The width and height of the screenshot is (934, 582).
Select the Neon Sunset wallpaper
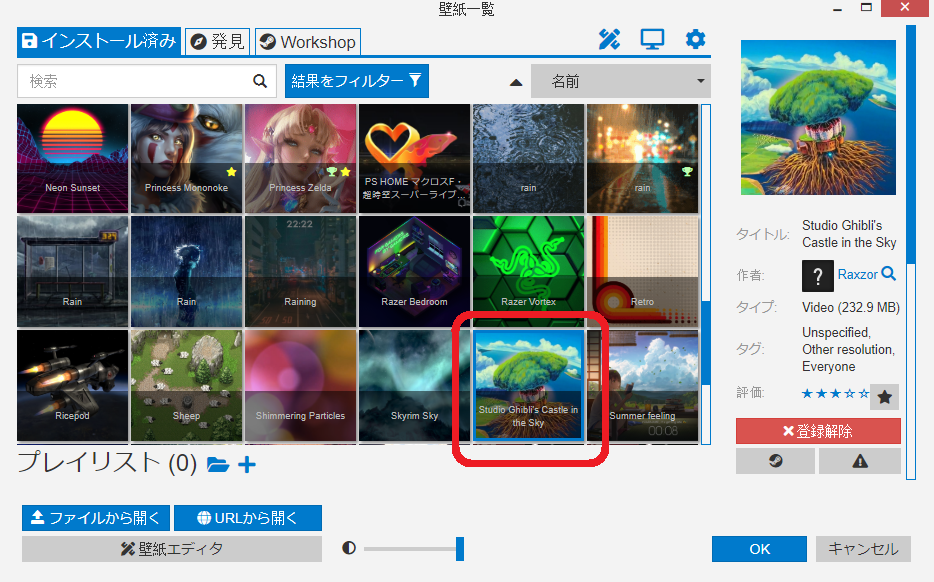[x=73, y=158]
